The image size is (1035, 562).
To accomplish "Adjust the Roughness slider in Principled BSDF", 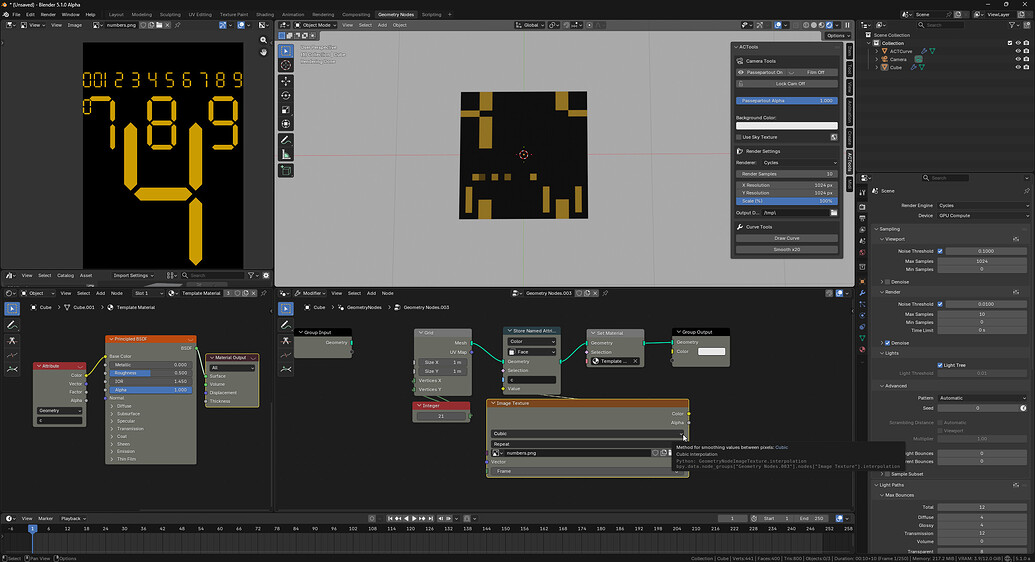I will tap(150, 373).
